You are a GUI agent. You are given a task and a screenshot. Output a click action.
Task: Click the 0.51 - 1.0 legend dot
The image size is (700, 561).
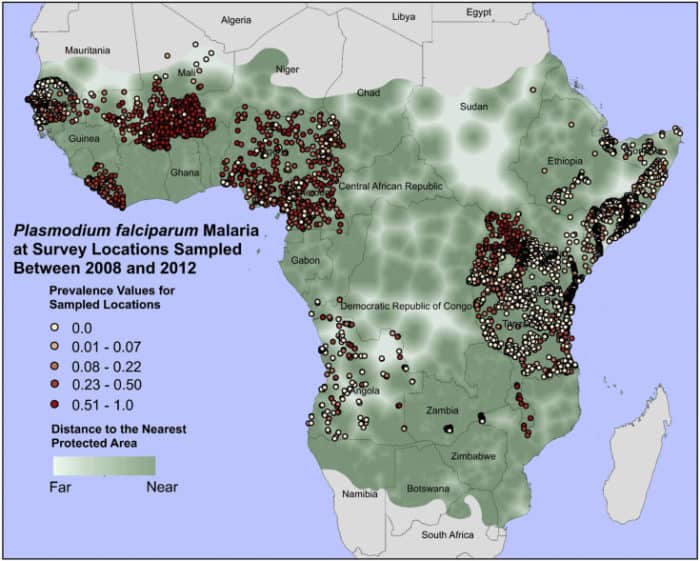point(54,404)
